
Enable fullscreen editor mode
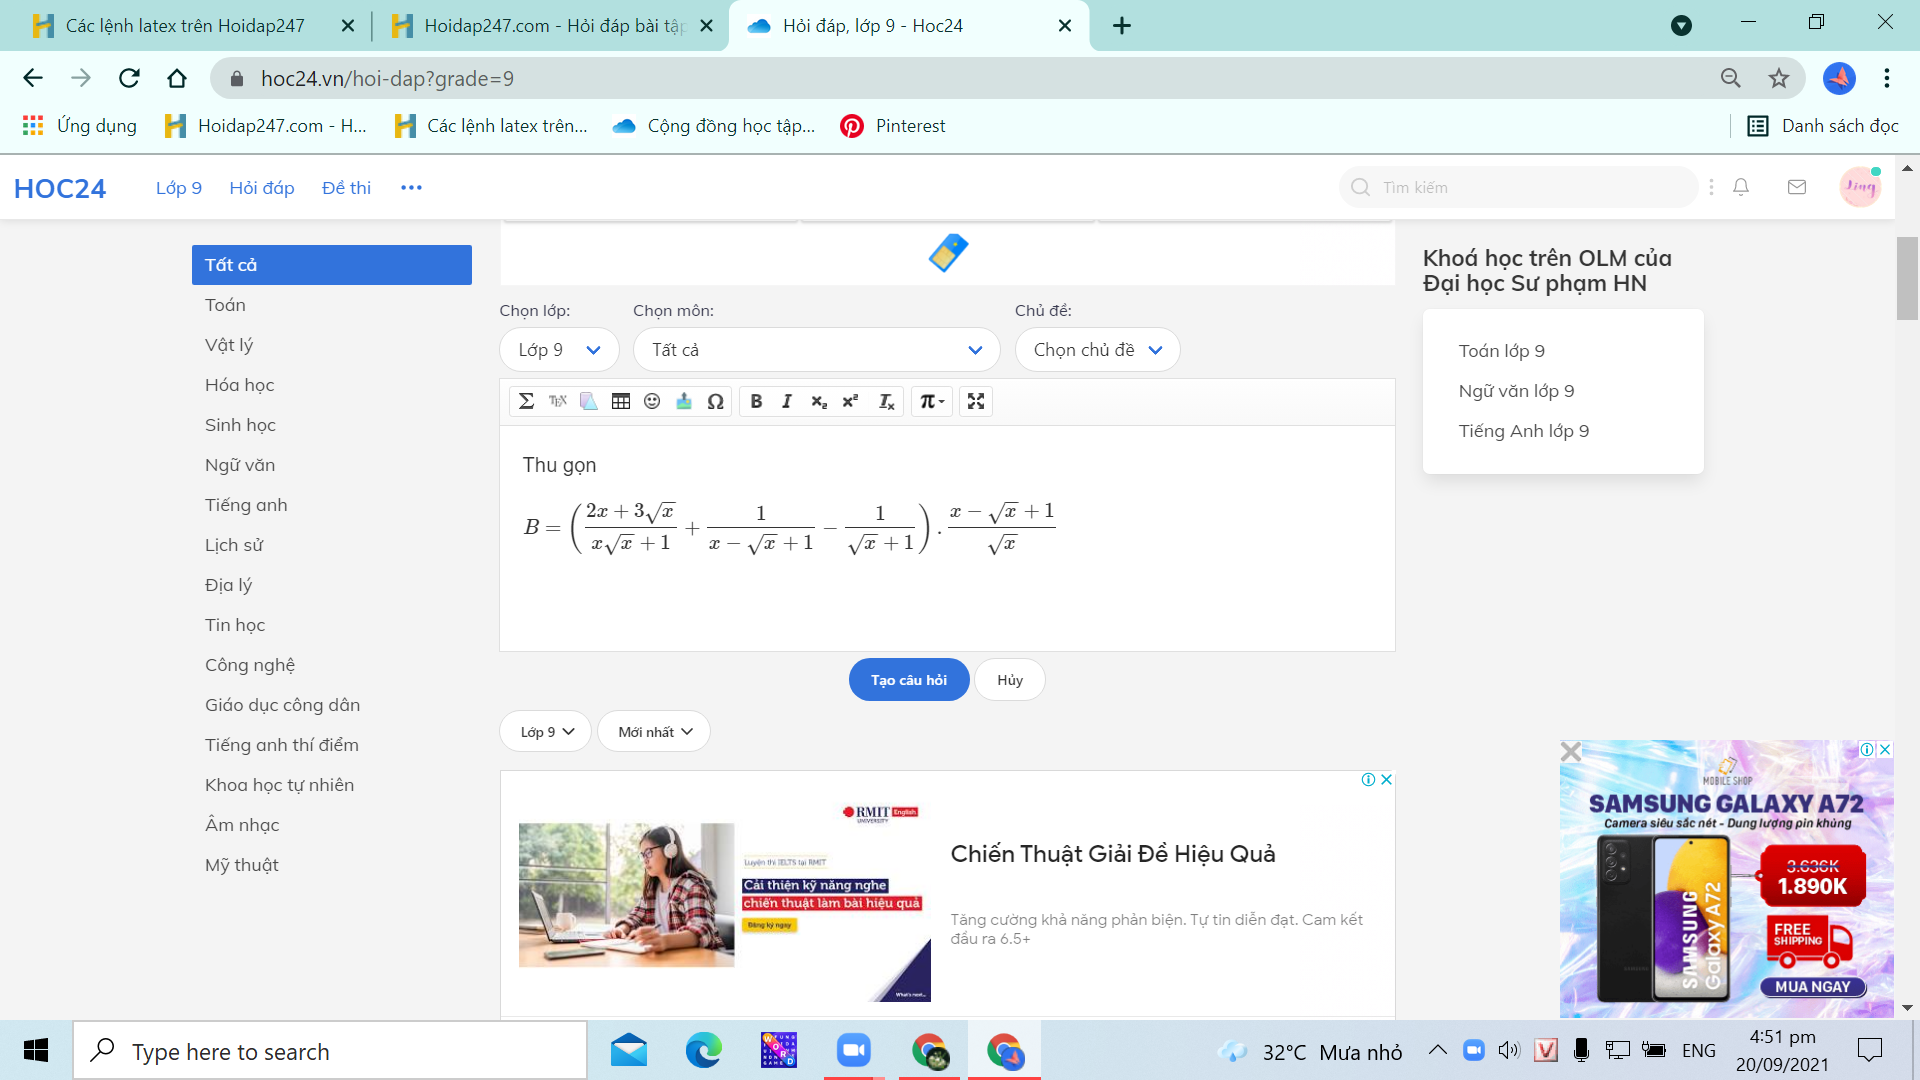pyautogui.click(x=977, y=401)
